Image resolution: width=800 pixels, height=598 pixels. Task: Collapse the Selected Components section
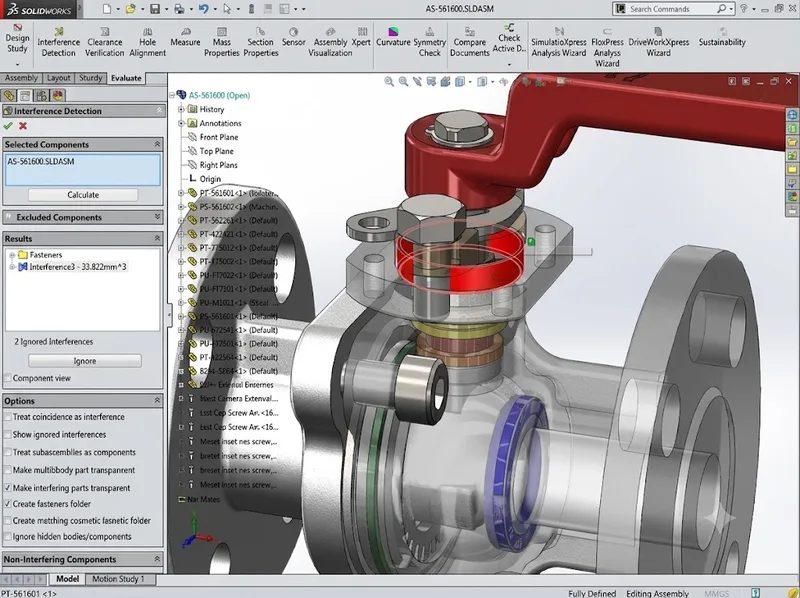click(x=157, y=144)
